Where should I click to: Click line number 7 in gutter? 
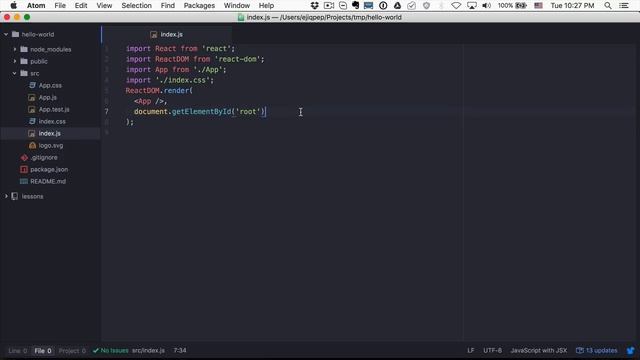[107, 111]
